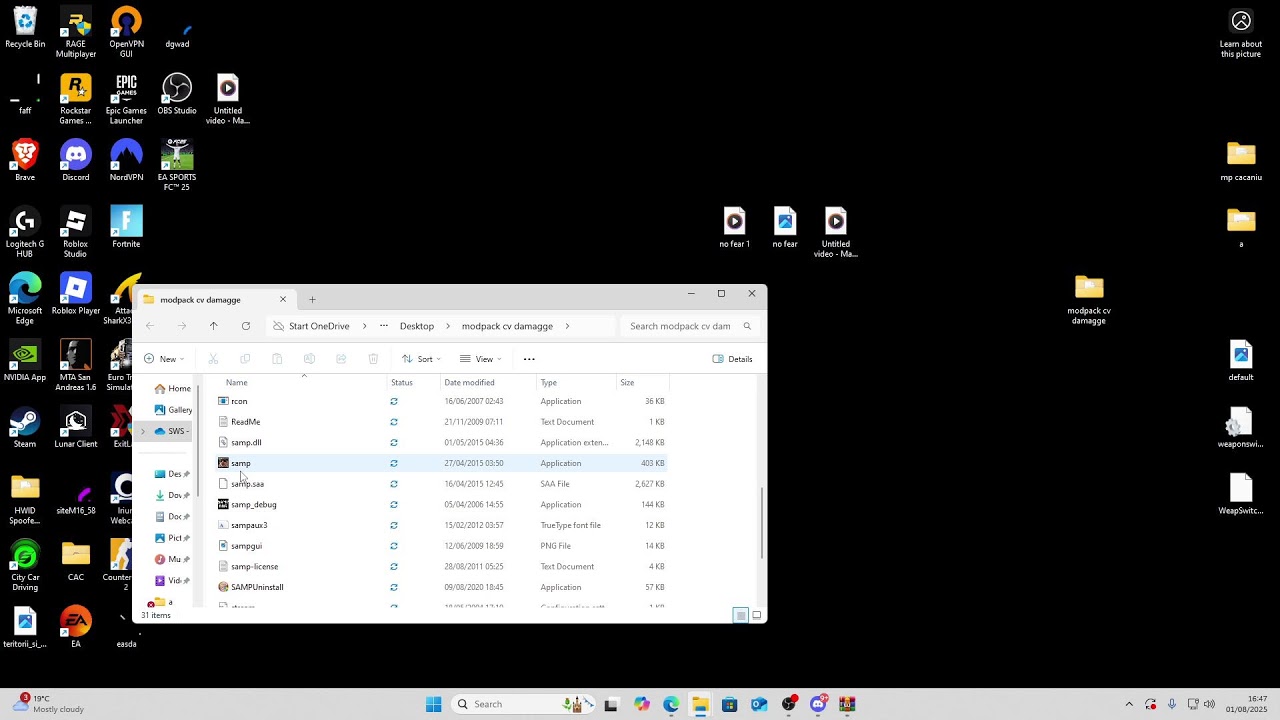Sort files by the Type column

576,382
